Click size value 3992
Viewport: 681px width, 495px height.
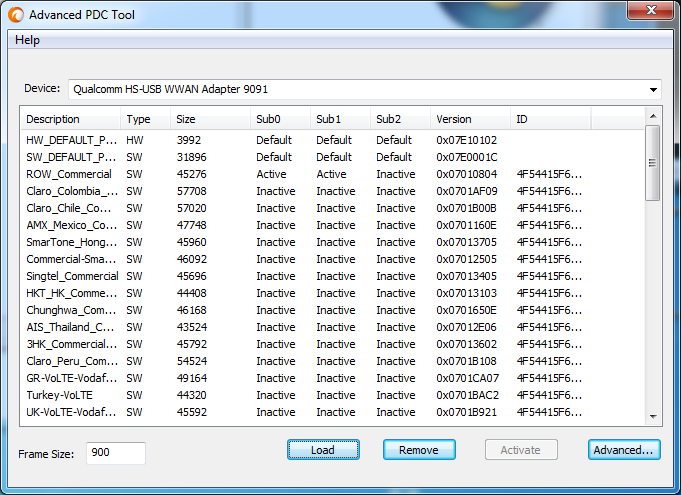pos(188,140)
